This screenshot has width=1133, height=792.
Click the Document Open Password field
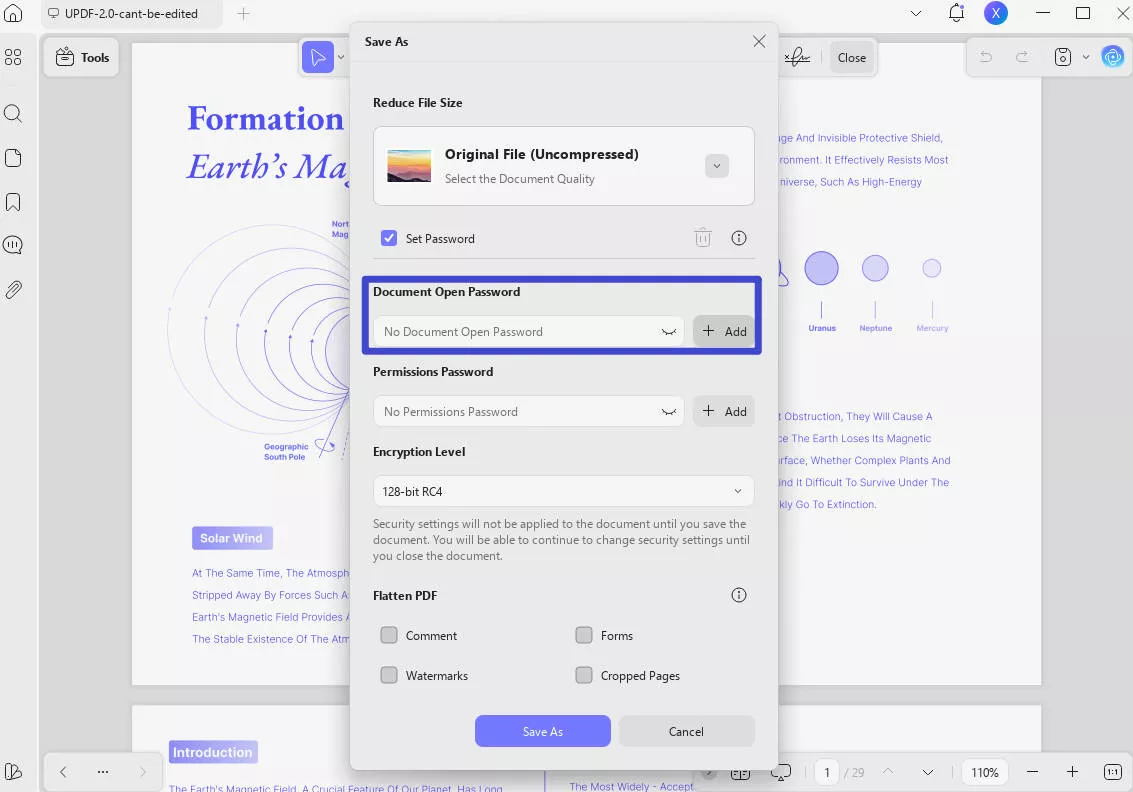click(528, 332)
